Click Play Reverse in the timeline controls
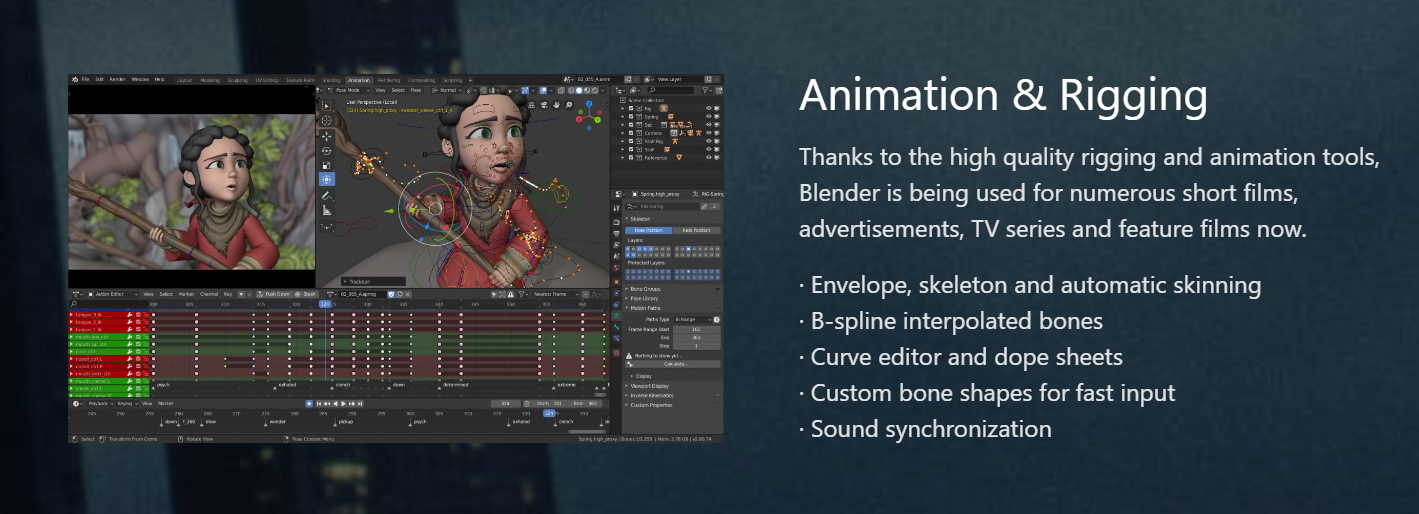1419x514 pixels. point(335,404)
